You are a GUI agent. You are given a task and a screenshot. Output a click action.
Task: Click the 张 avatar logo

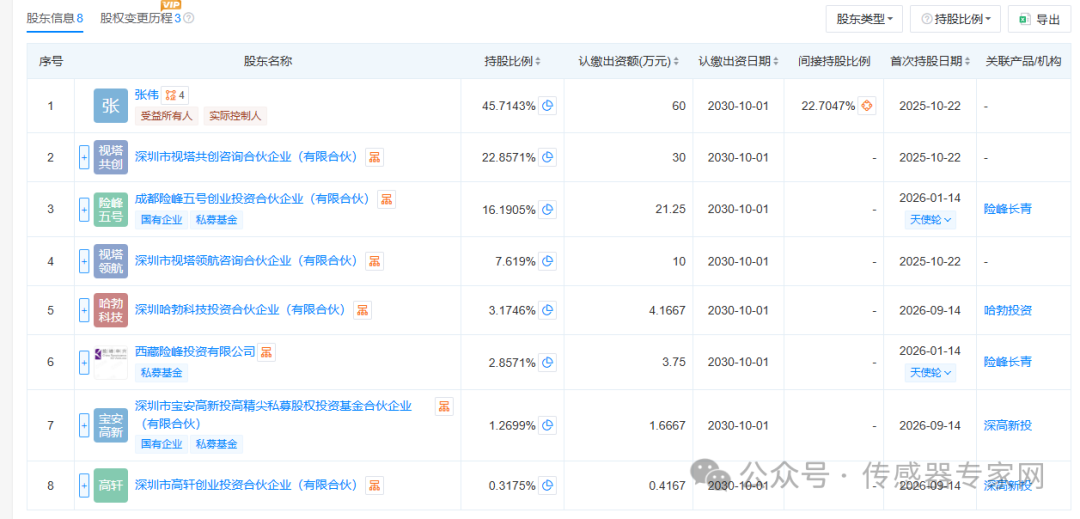111,106
